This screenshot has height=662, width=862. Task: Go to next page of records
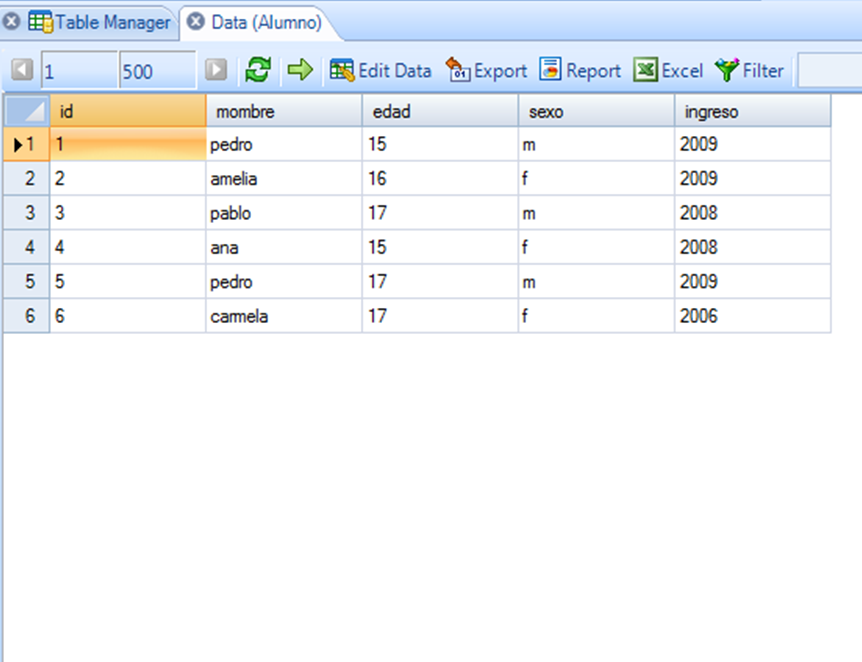216,70
